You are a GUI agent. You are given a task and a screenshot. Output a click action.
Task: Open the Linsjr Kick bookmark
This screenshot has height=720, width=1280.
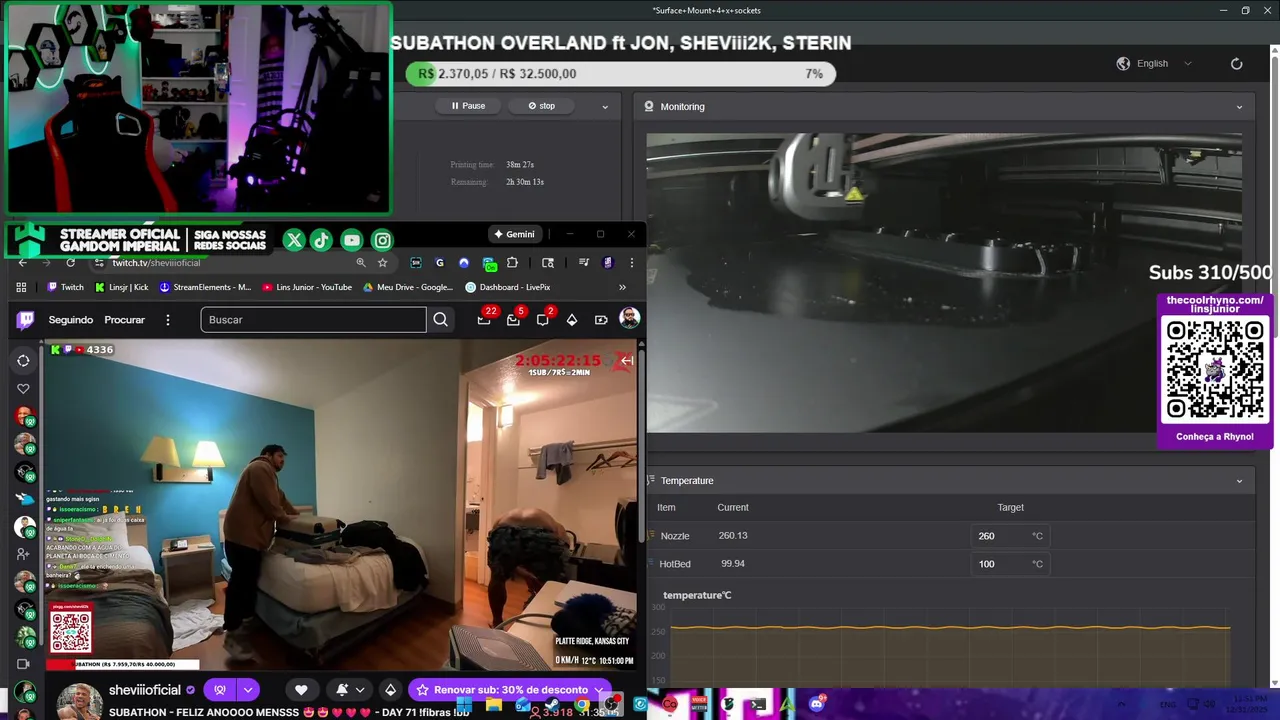[121, 287]
